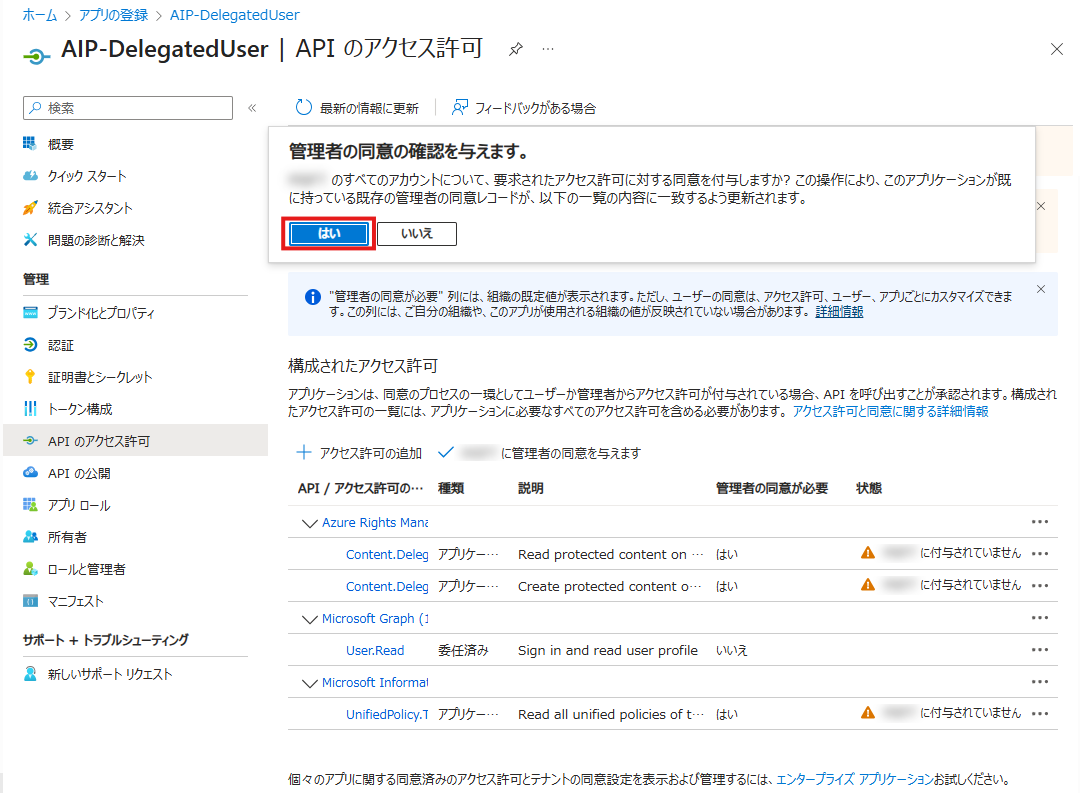Viewport: 1080px width, 793px height.
Task: Collapse the Microsoft Graph group chevron
Action: pyautogui.click(x=309, y=619)
